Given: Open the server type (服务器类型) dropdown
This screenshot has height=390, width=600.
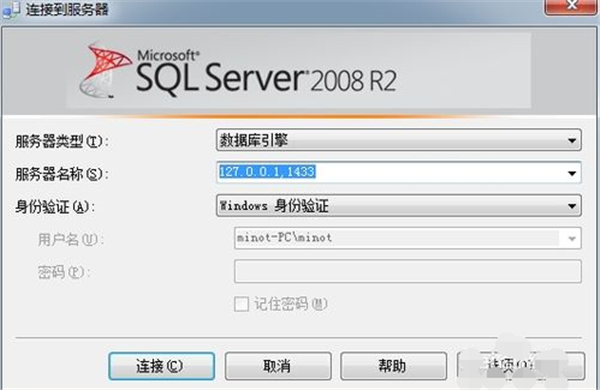Looking at the screenshot, I should point(398,140).
